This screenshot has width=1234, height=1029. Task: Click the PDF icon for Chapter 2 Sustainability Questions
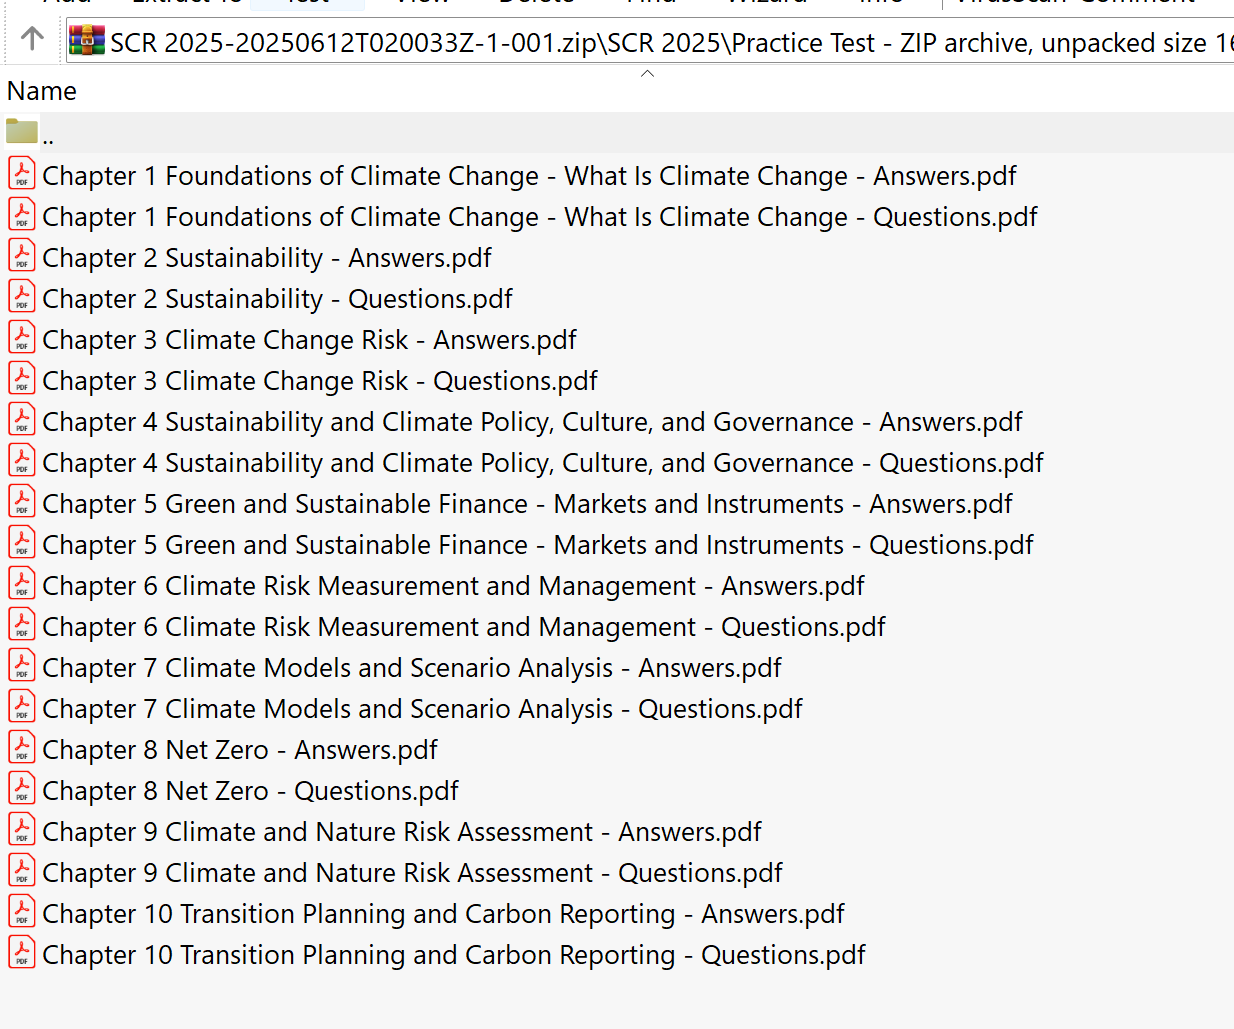click(22, 297)
